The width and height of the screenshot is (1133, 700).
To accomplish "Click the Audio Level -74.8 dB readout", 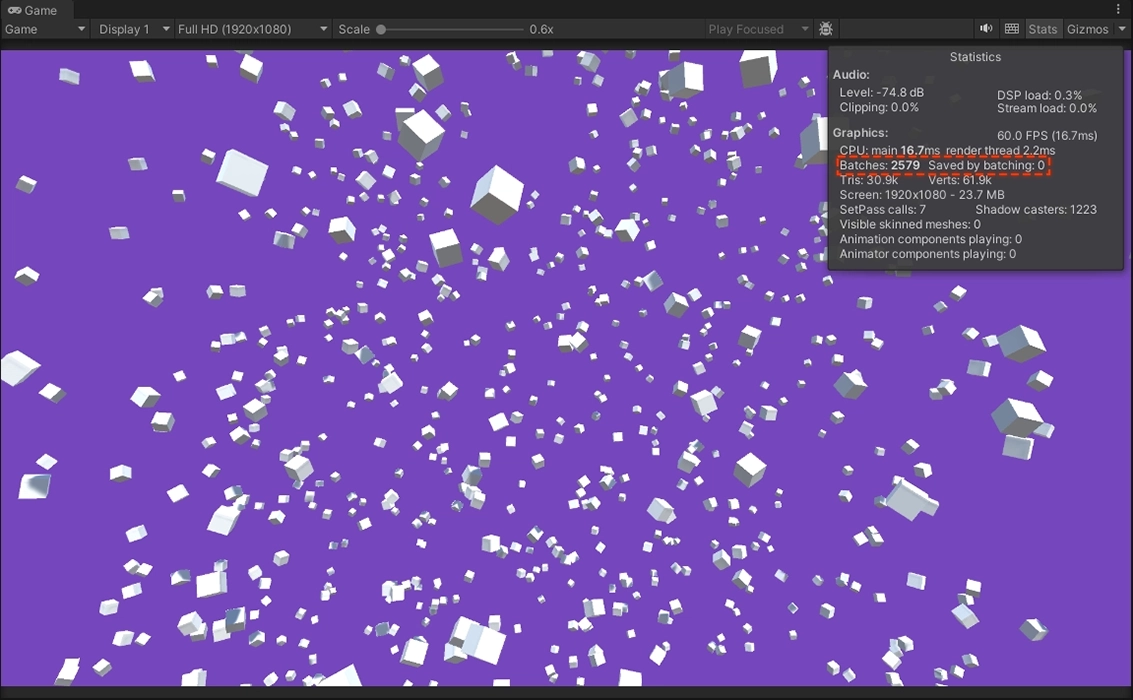I will pos(881,93).
